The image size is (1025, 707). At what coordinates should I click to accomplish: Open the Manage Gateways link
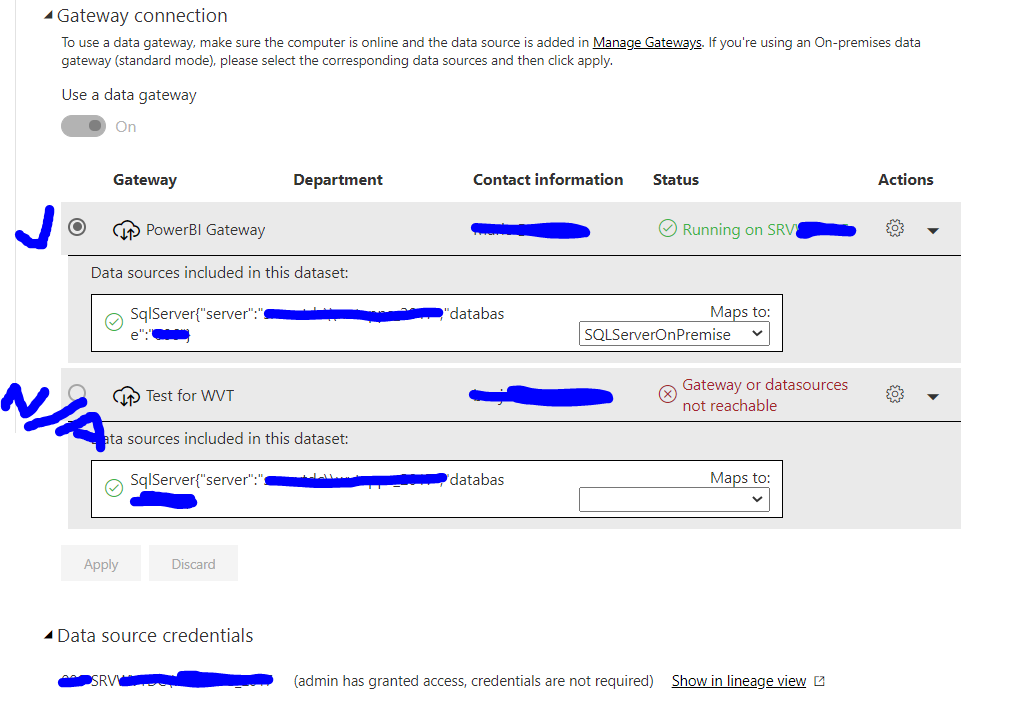[x=647, y=42]
